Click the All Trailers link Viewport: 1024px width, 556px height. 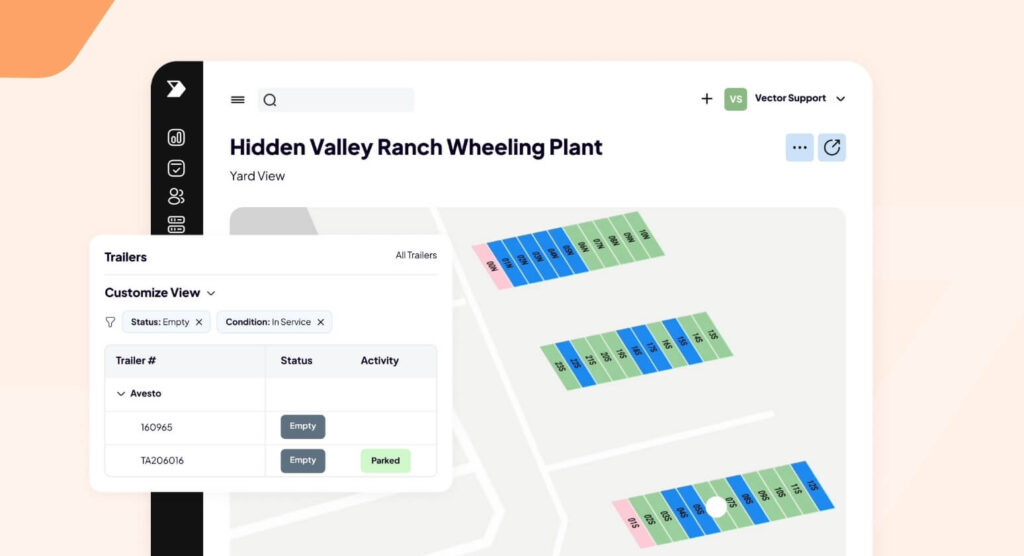click(416, 256)
